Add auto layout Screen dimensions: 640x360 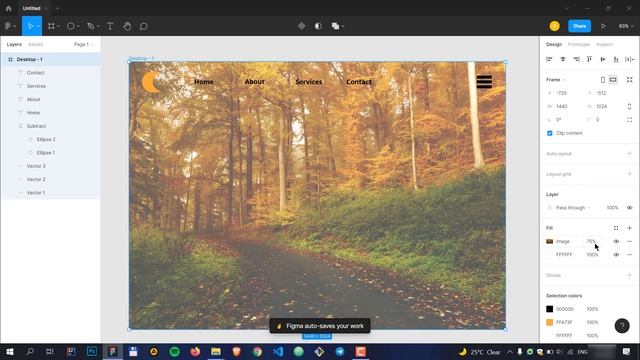coord(629,153)
